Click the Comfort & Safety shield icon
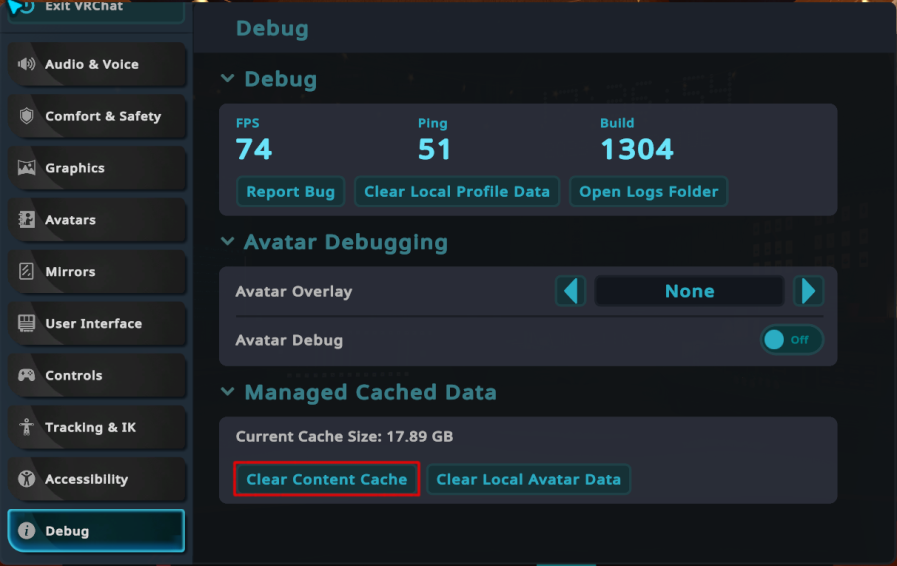This screenshot has height=566, width=897. pos(27,116)
